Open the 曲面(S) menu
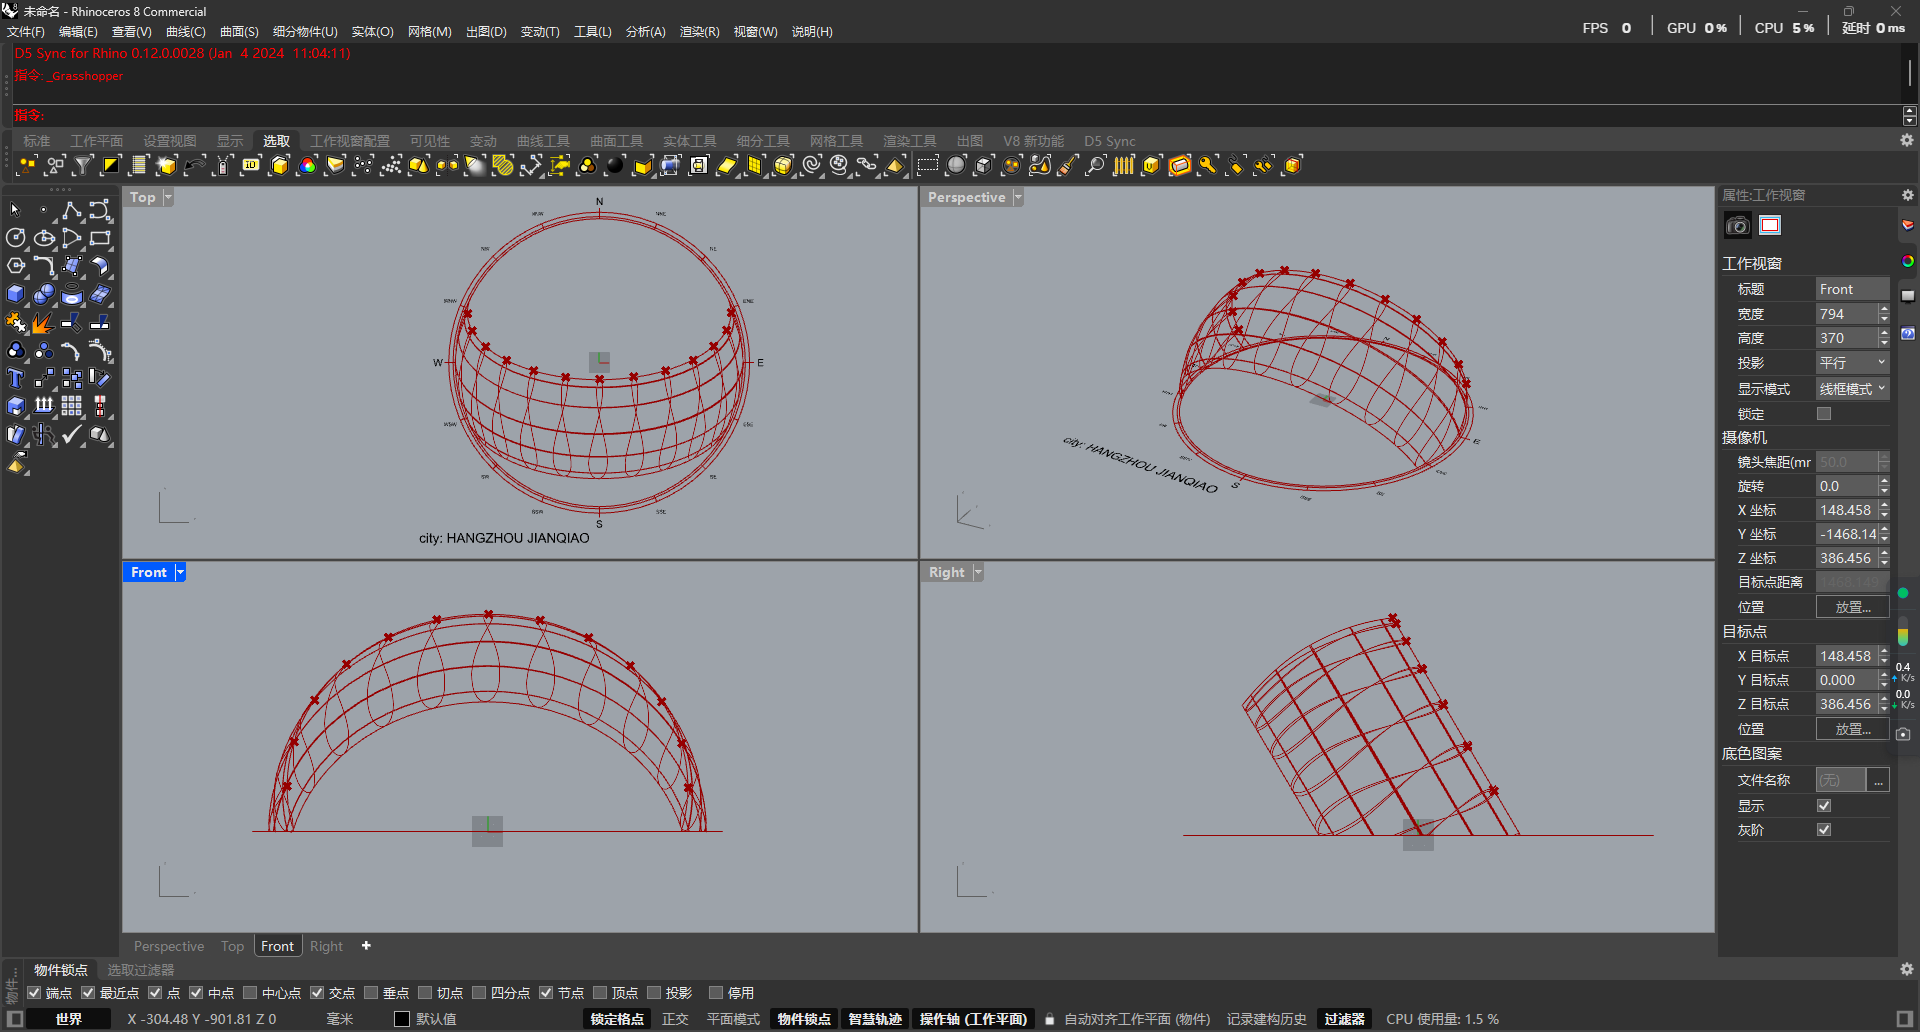Image resolution: width=1920 pixels, height=1032 pixels. tap(239, 32)
